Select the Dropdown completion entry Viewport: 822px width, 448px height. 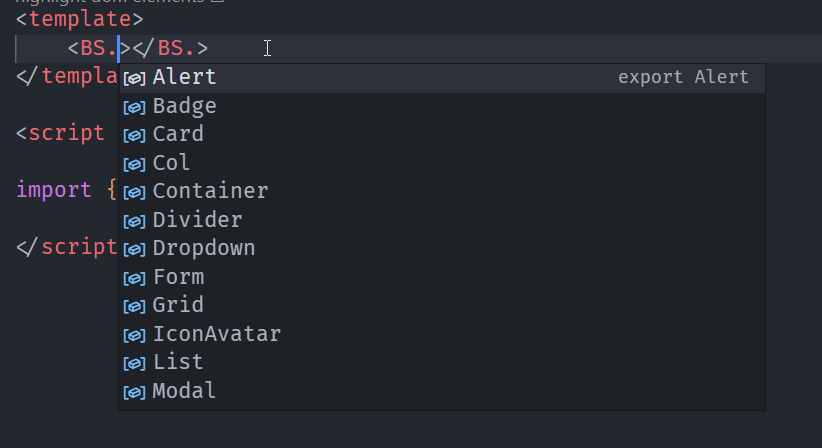point(442,248)
